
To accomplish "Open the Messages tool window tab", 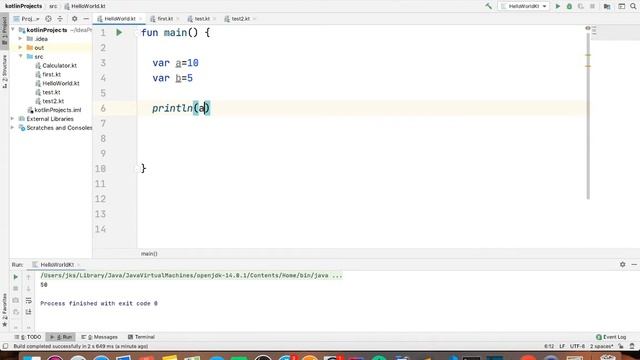I will pos(100,337).
